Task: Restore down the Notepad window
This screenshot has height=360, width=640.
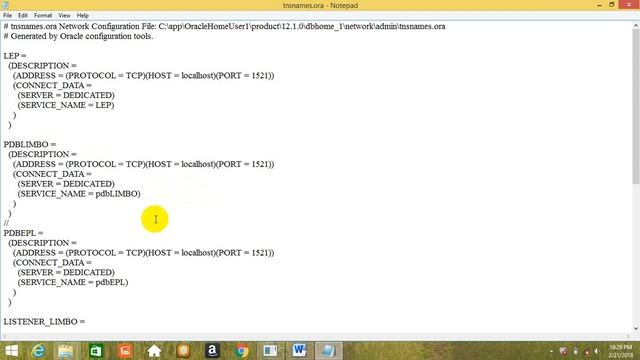Action: click(x=611, y=5)
